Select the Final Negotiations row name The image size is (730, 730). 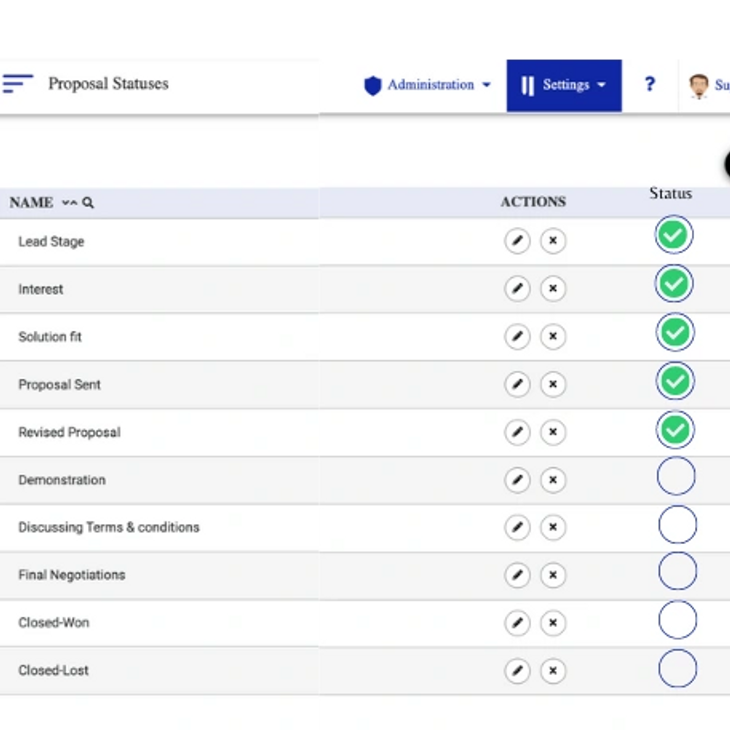click(x=72, y=575)
